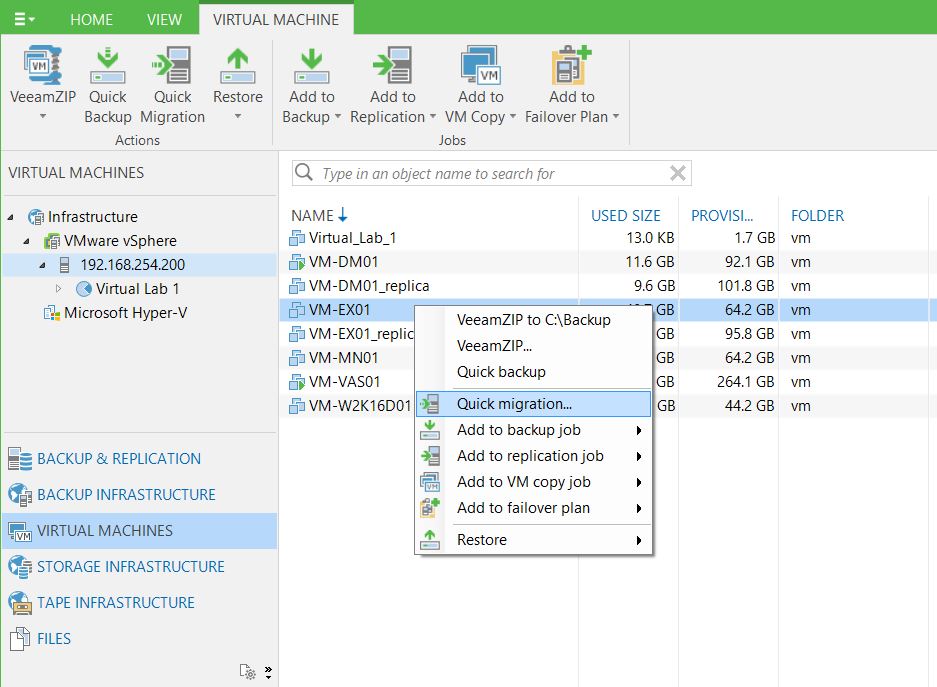937x687 pixels.
Task: Select Quick Backup in the Actions toolbar
Action: point(107,70)
